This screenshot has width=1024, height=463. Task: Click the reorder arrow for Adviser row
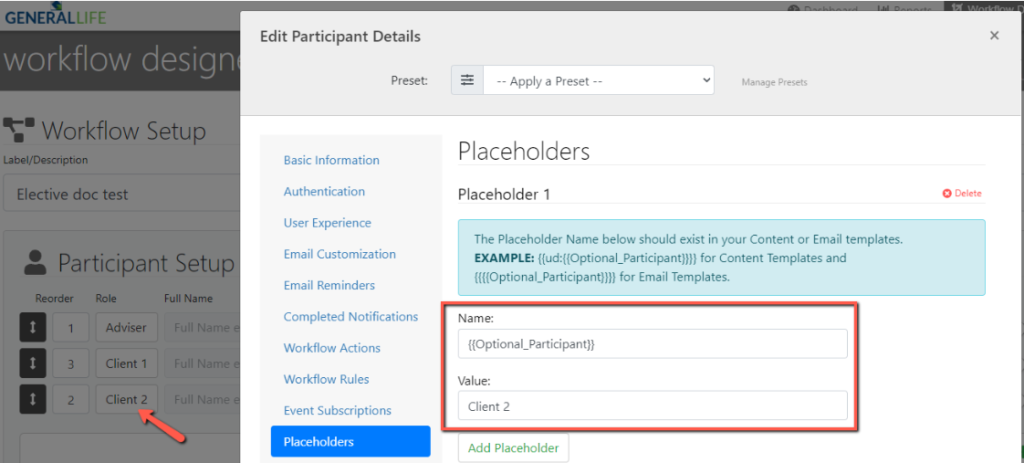pos(32,328)
